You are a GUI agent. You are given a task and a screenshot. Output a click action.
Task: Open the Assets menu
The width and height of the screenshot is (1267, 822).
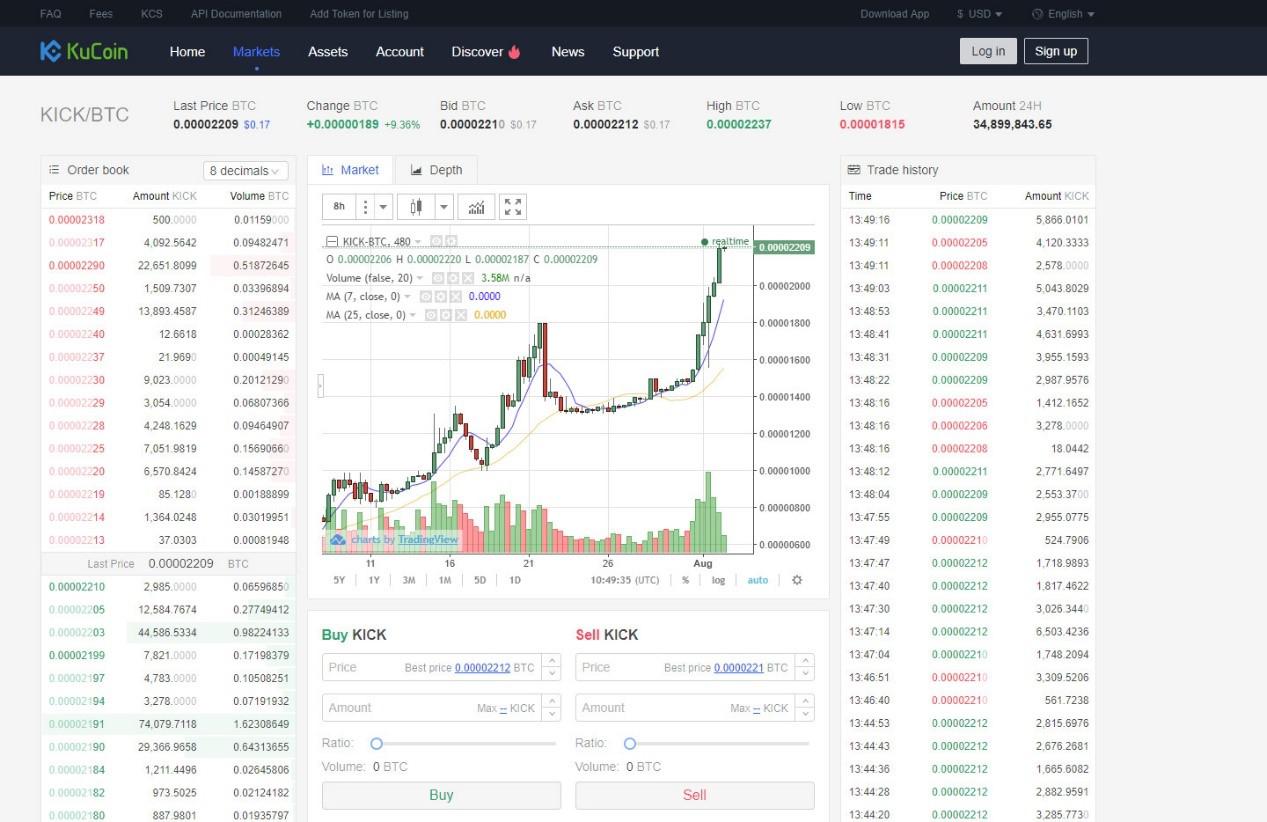click(x=328, y=52)
